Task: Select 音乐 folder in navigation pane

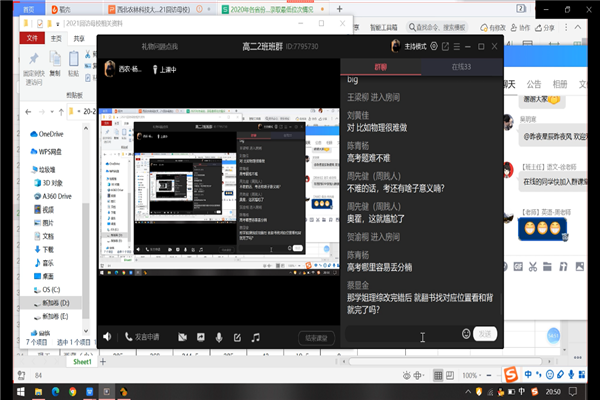Action: pyautogui.click(x=44, y=263)
